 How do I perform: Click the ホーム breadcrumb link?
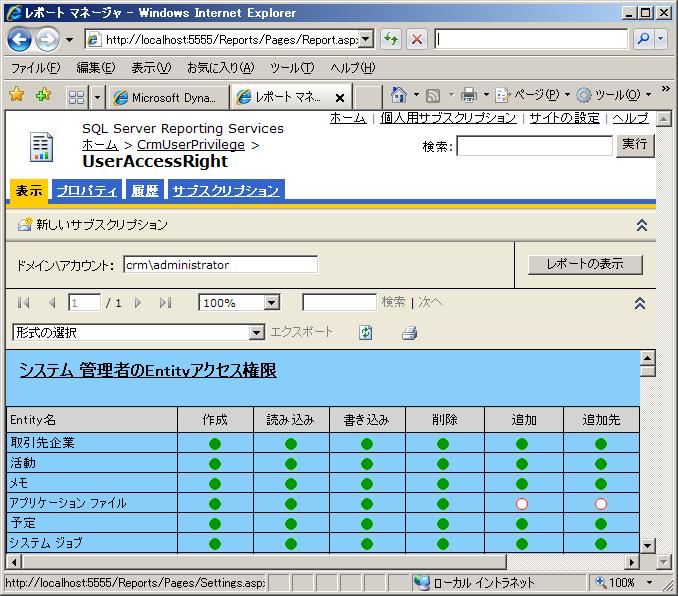coord(100,144)
